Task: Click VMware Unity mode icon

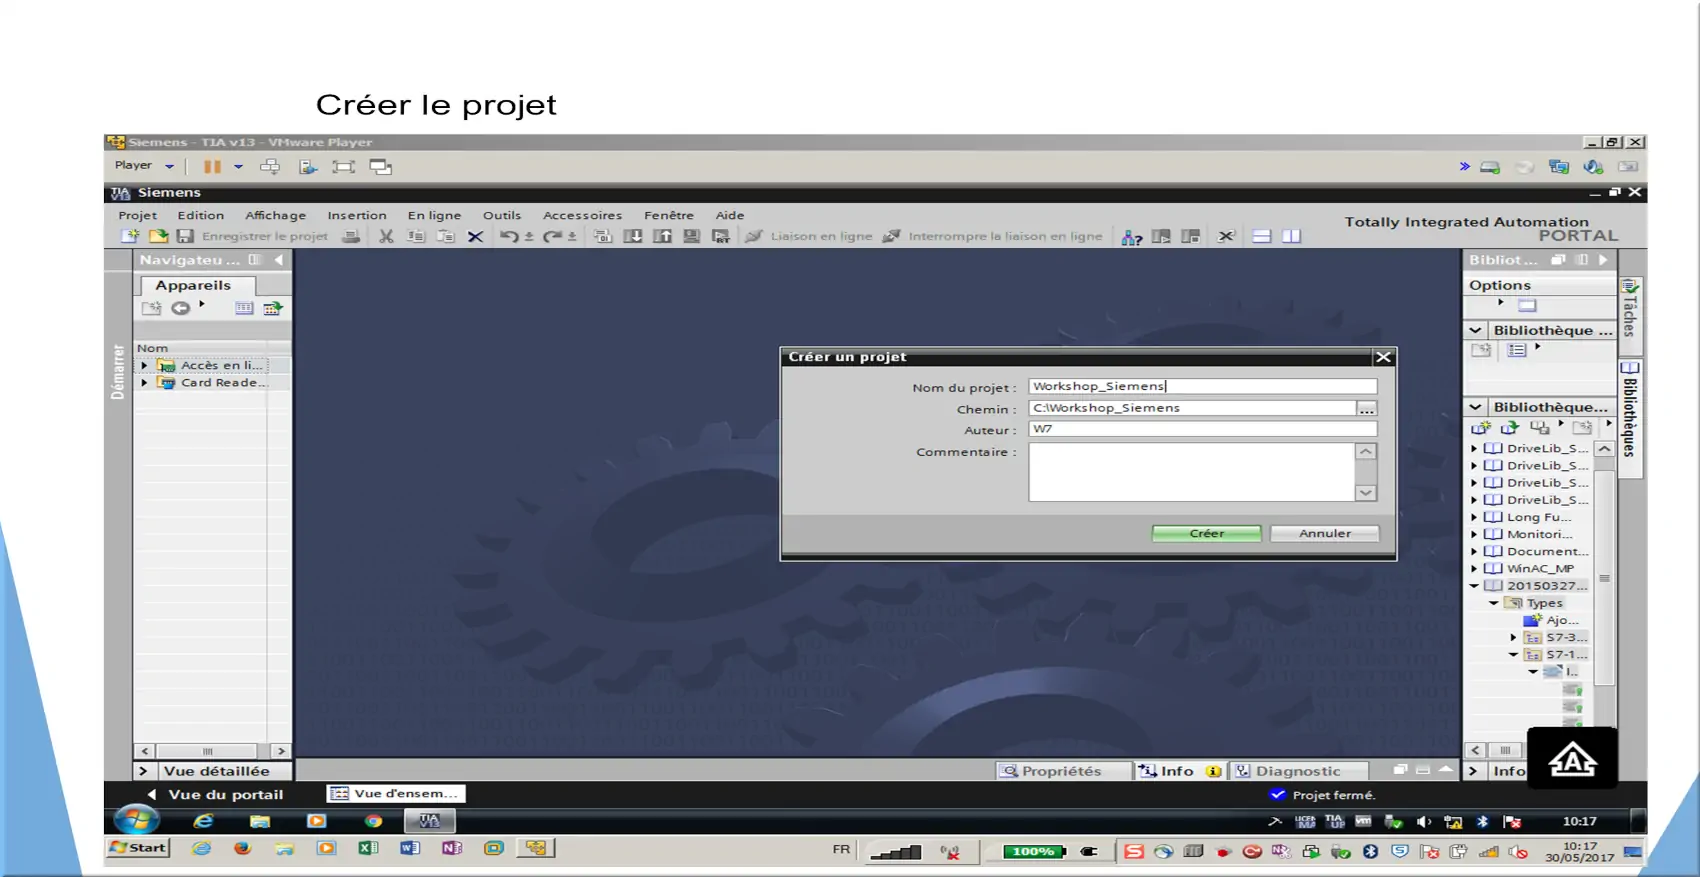Action: coord(380,167)
